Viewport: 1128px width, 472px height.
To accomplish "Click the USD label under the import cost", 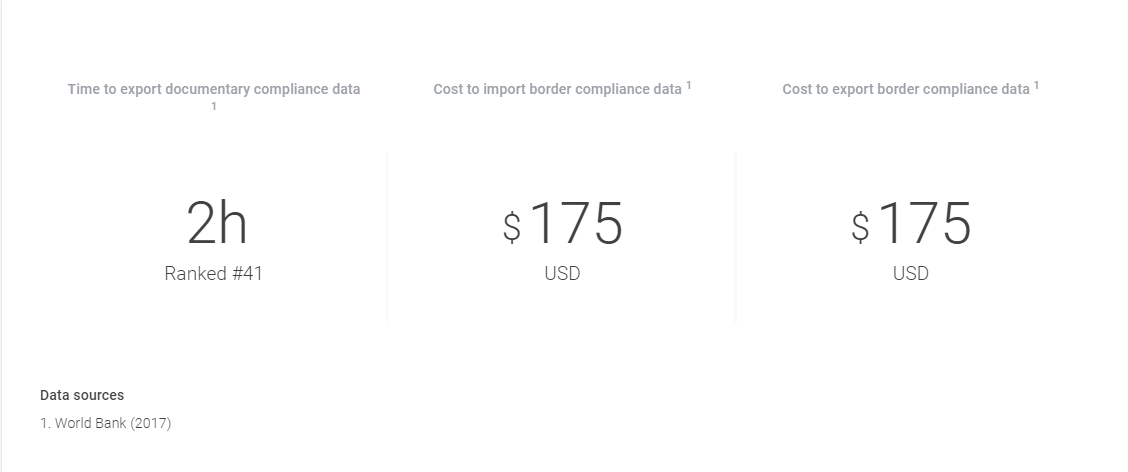I will click(562, 273).
